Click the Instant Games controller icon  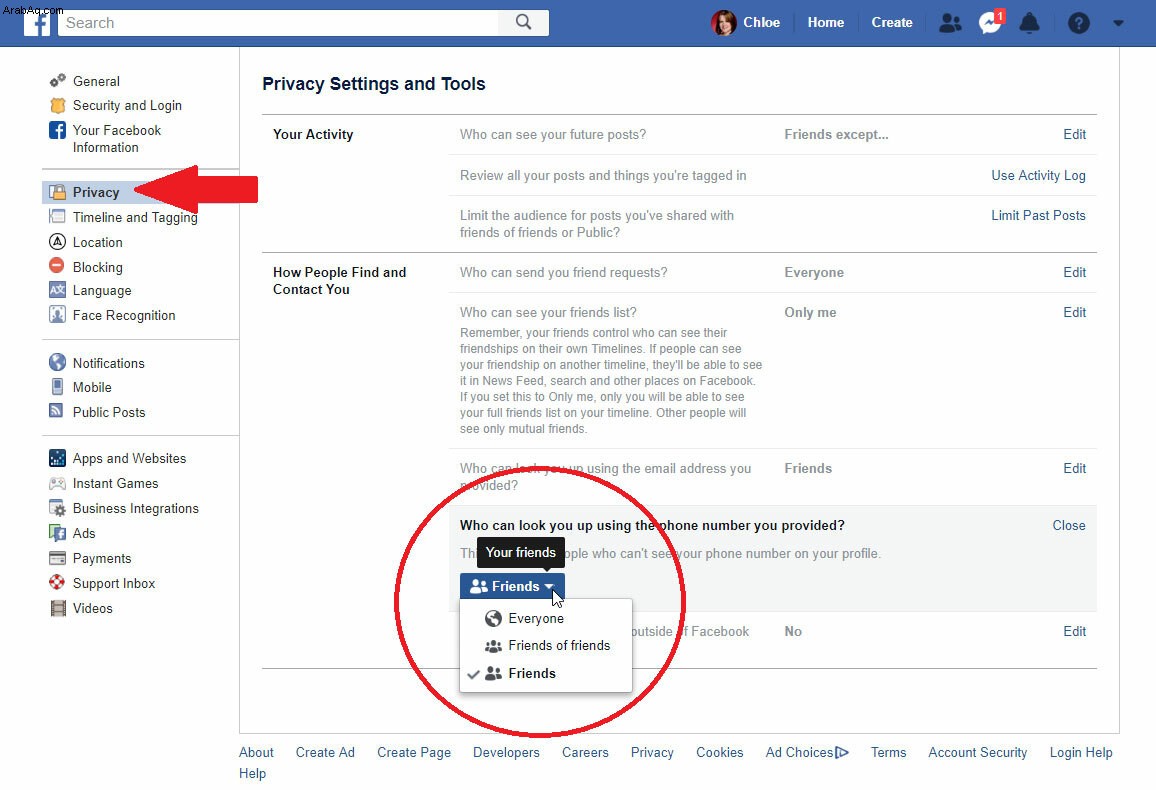click(x=58, y=483)
